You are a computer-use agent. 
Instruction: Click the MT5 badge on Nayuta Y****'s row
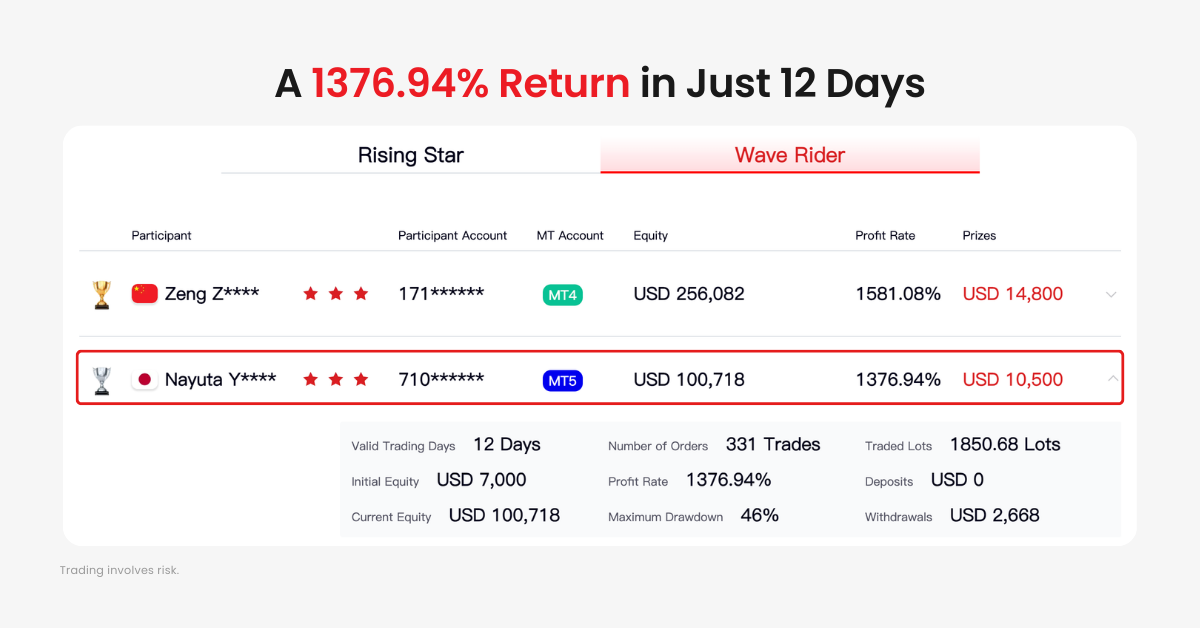point(562,380)
